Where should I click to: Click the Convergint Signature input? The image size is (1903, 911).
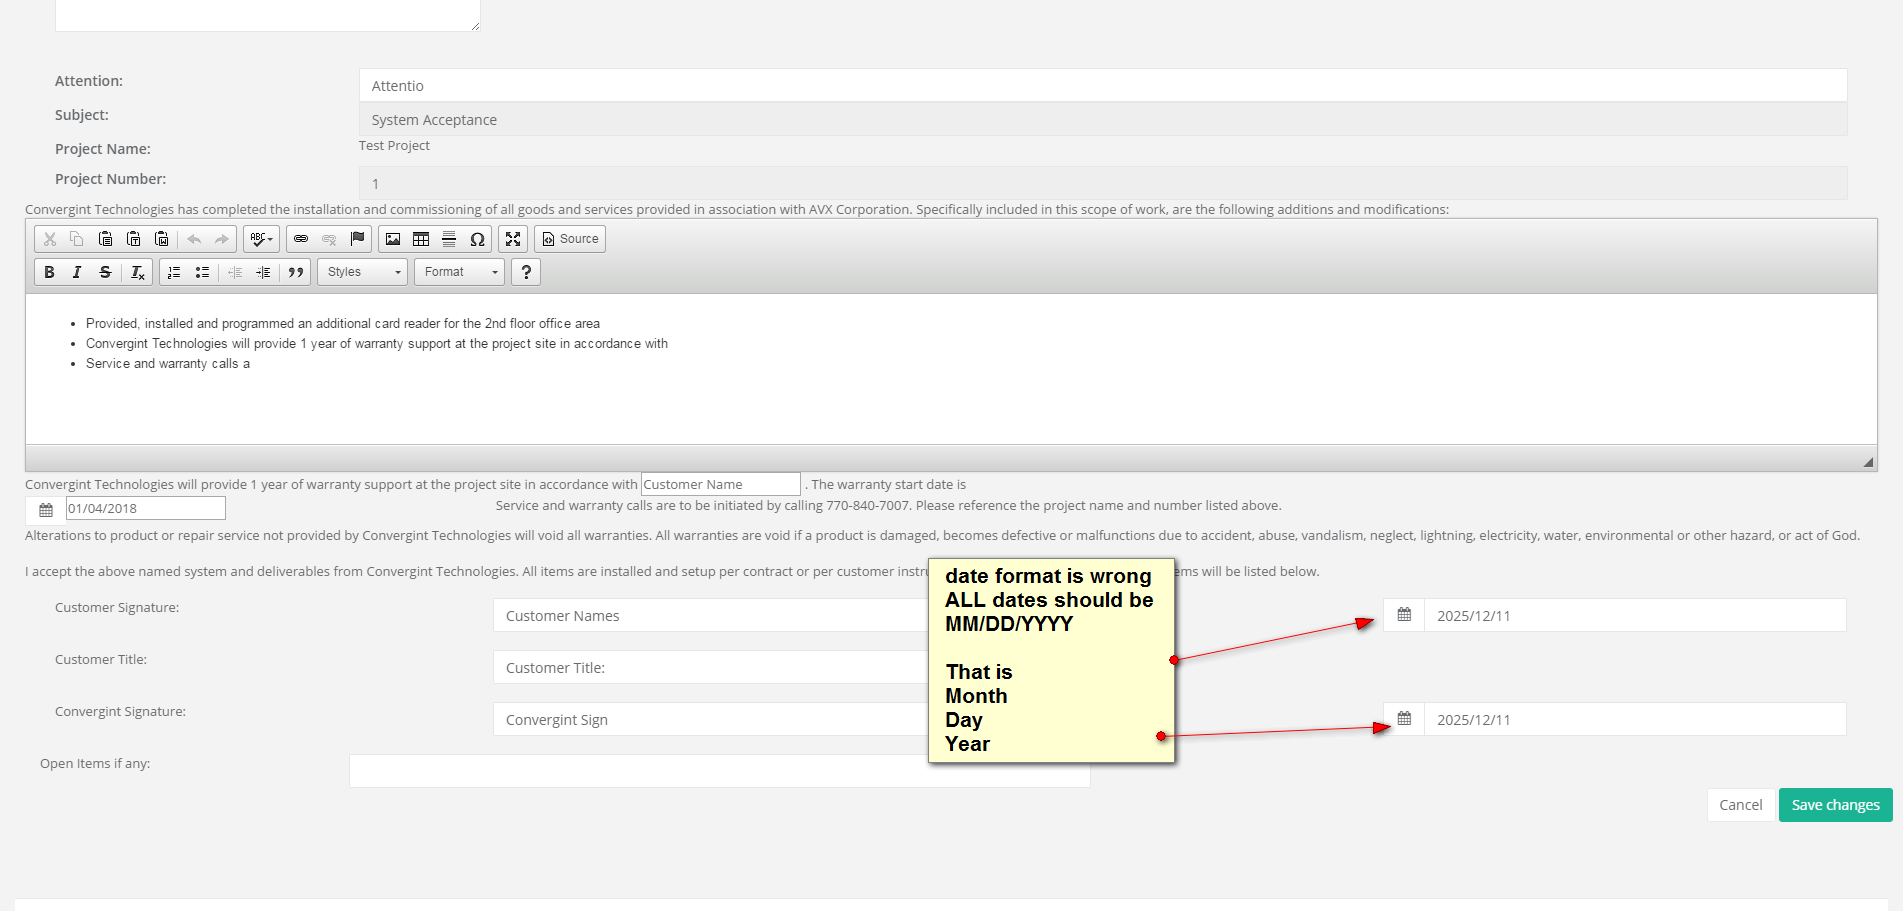click(711, 719)
